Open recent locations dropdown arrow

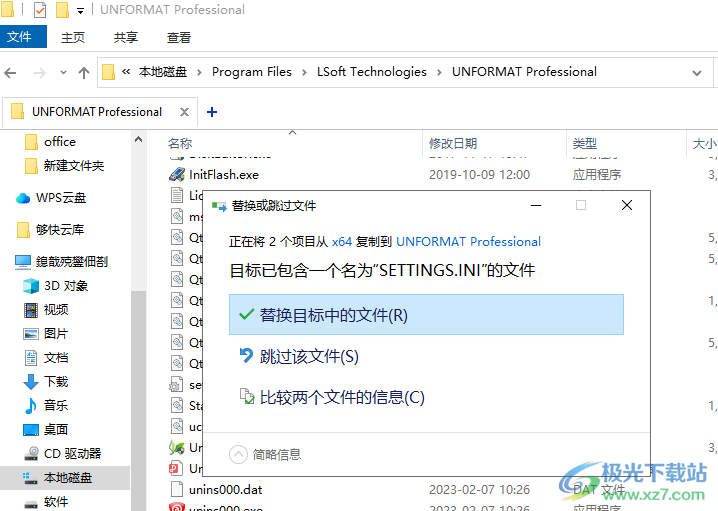pos(63,72)
